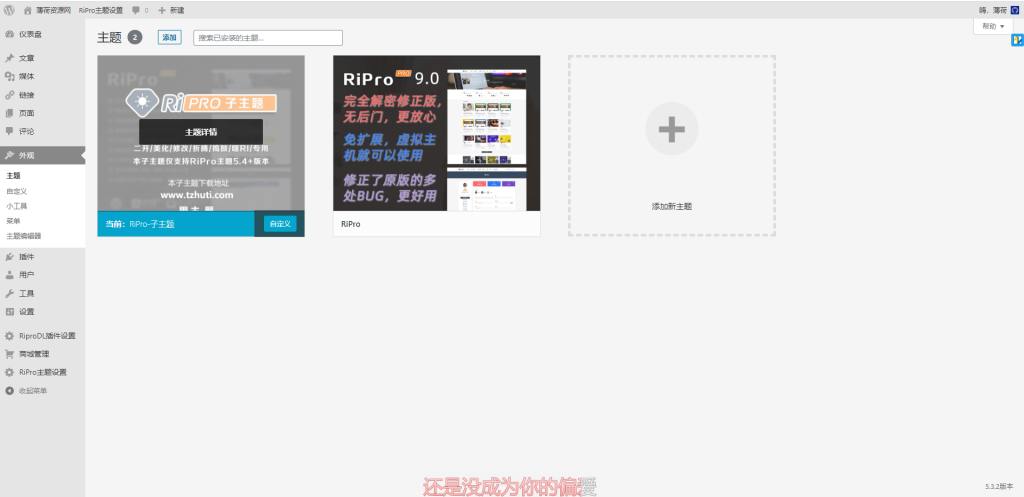This screenshot has height=497, width=1024.
Task: Click the 添加新主题 label
Action: point(671,206)
